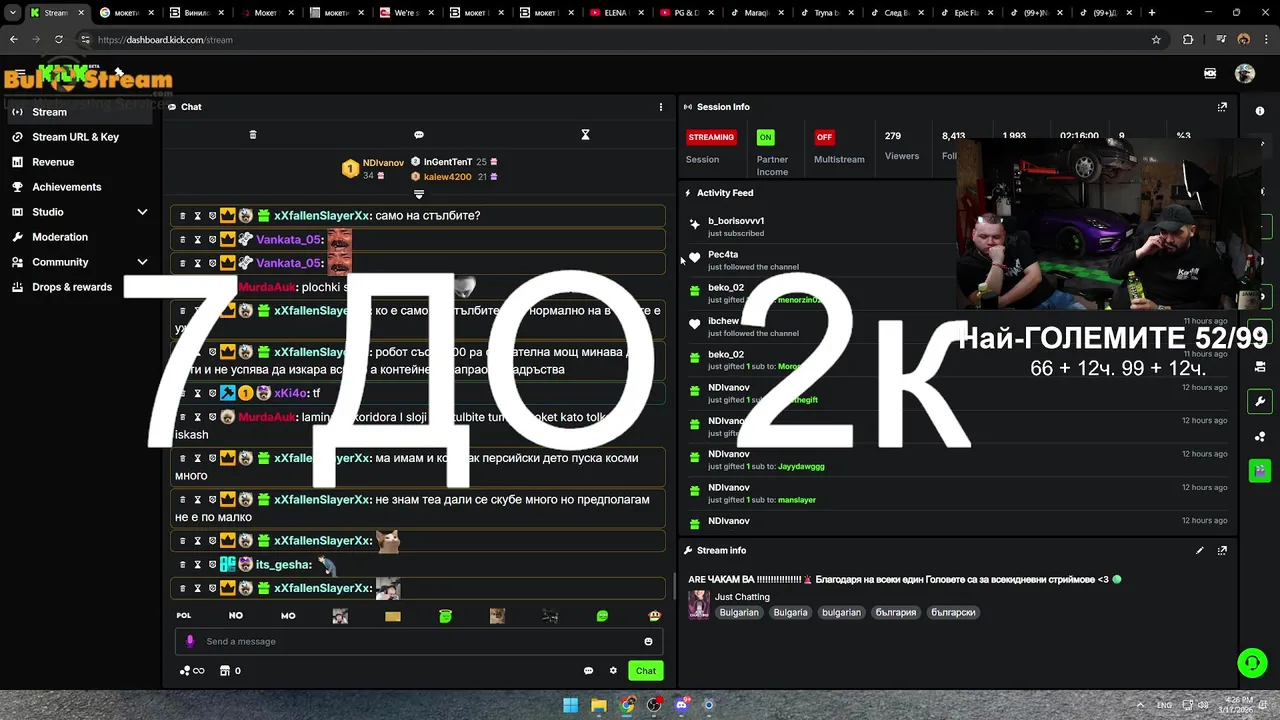Click the Bulgaria tag
The image size is (1280, 720).
coord(790,612)
